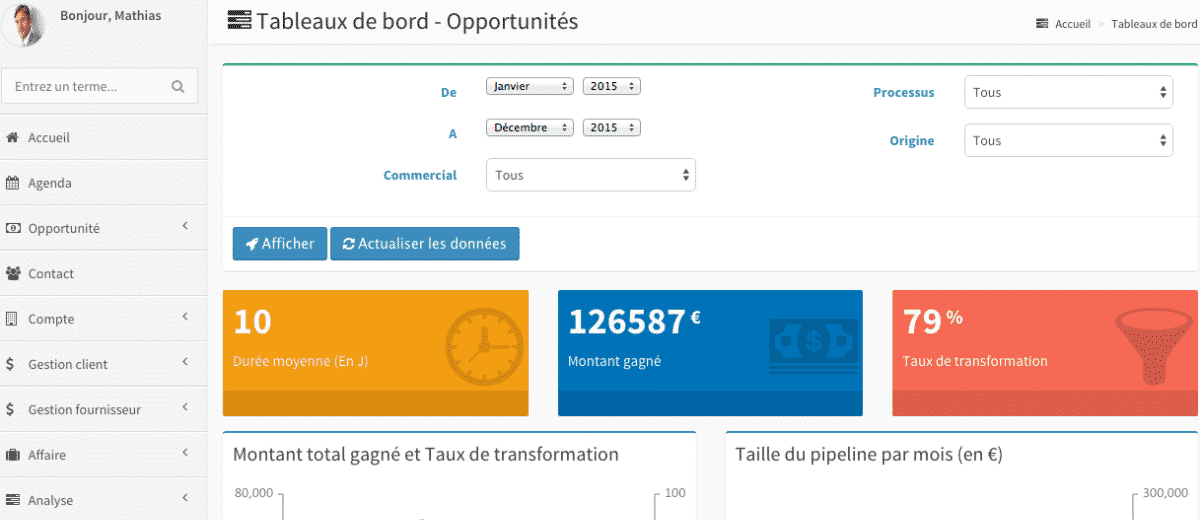Open the Processus dropdown

click(x=1067, y=92)
